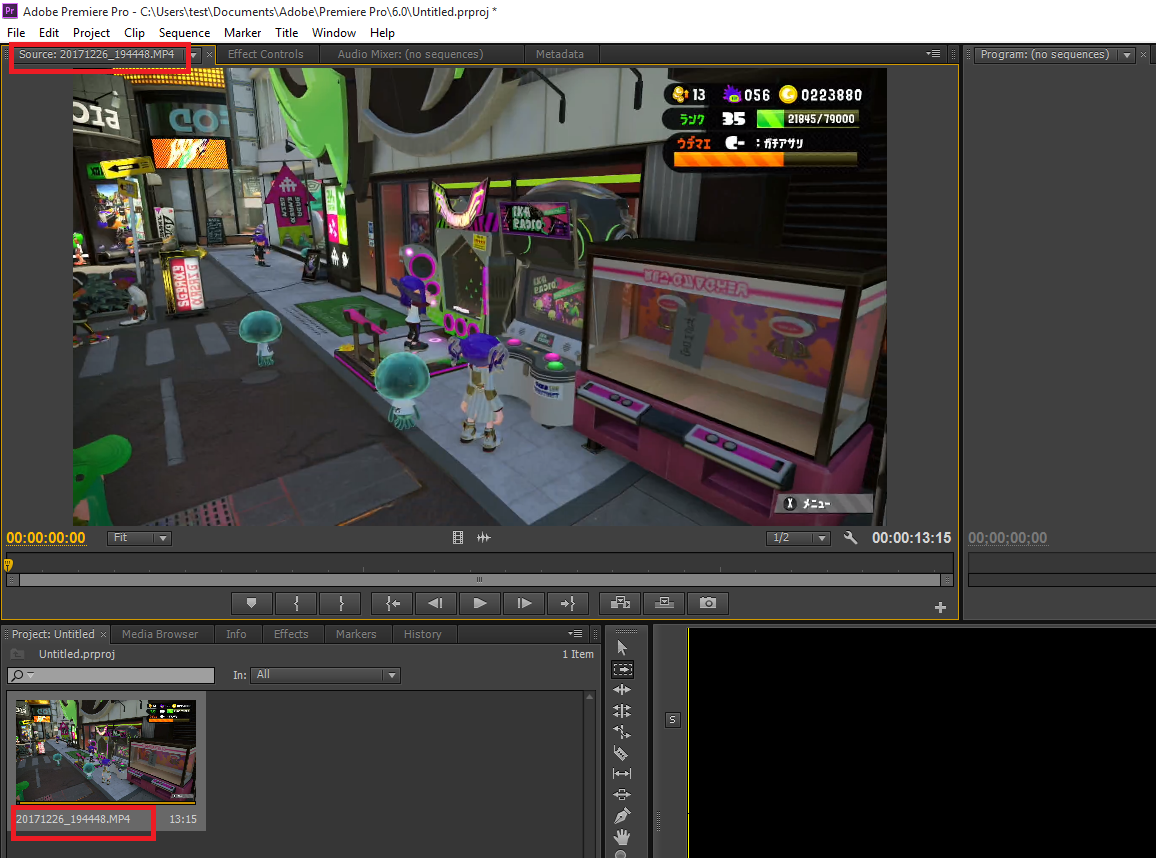The image size is (1156, 858).
Task: Click the Insert edit button
Action: 620,603
